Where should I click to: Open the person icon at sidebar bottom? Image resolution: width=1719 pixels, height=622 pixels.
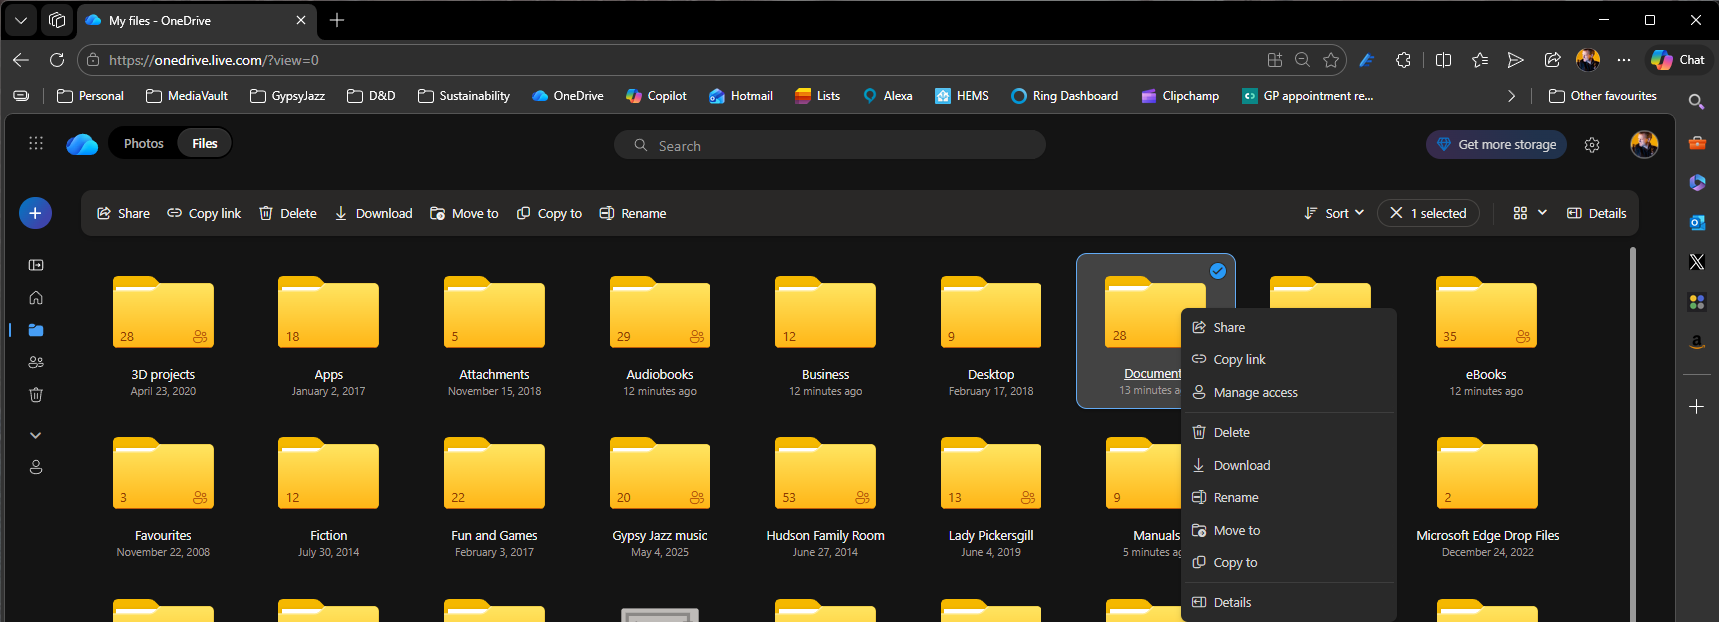36,467
